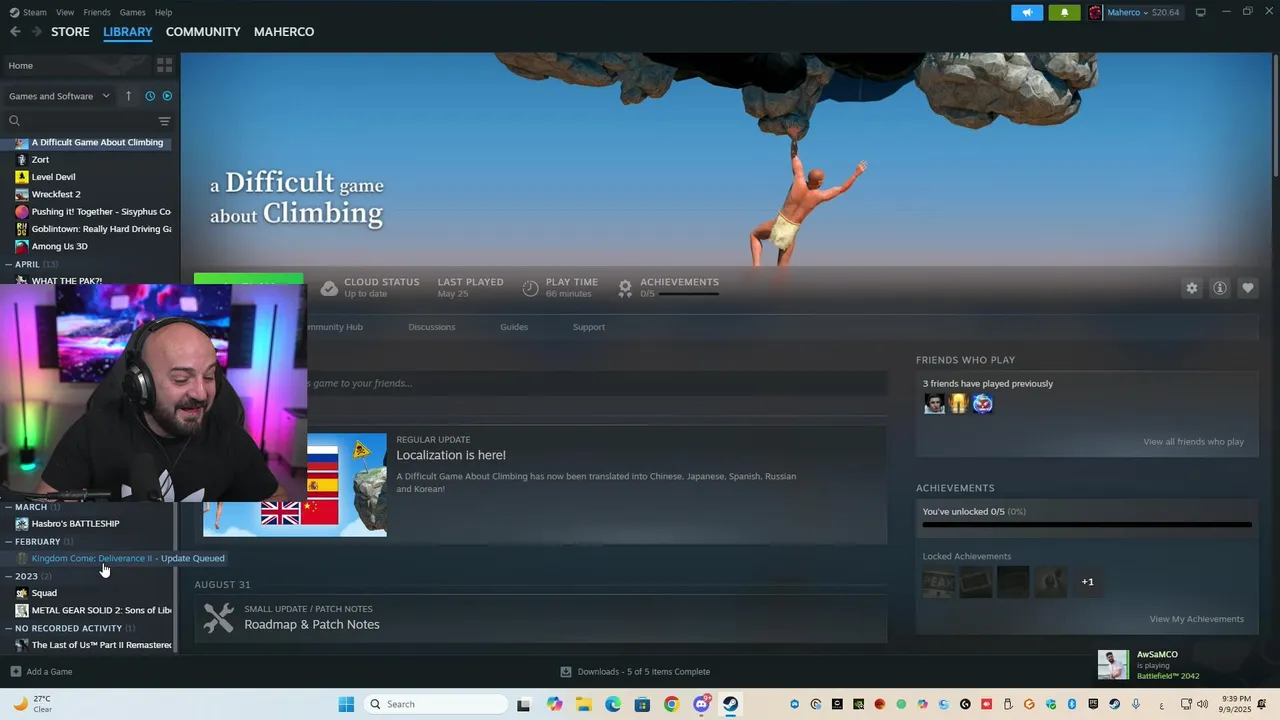The width and height of the screenshot is (1280, 720).
Task: Go back with the left arrow
Action: tap(15, 32)
